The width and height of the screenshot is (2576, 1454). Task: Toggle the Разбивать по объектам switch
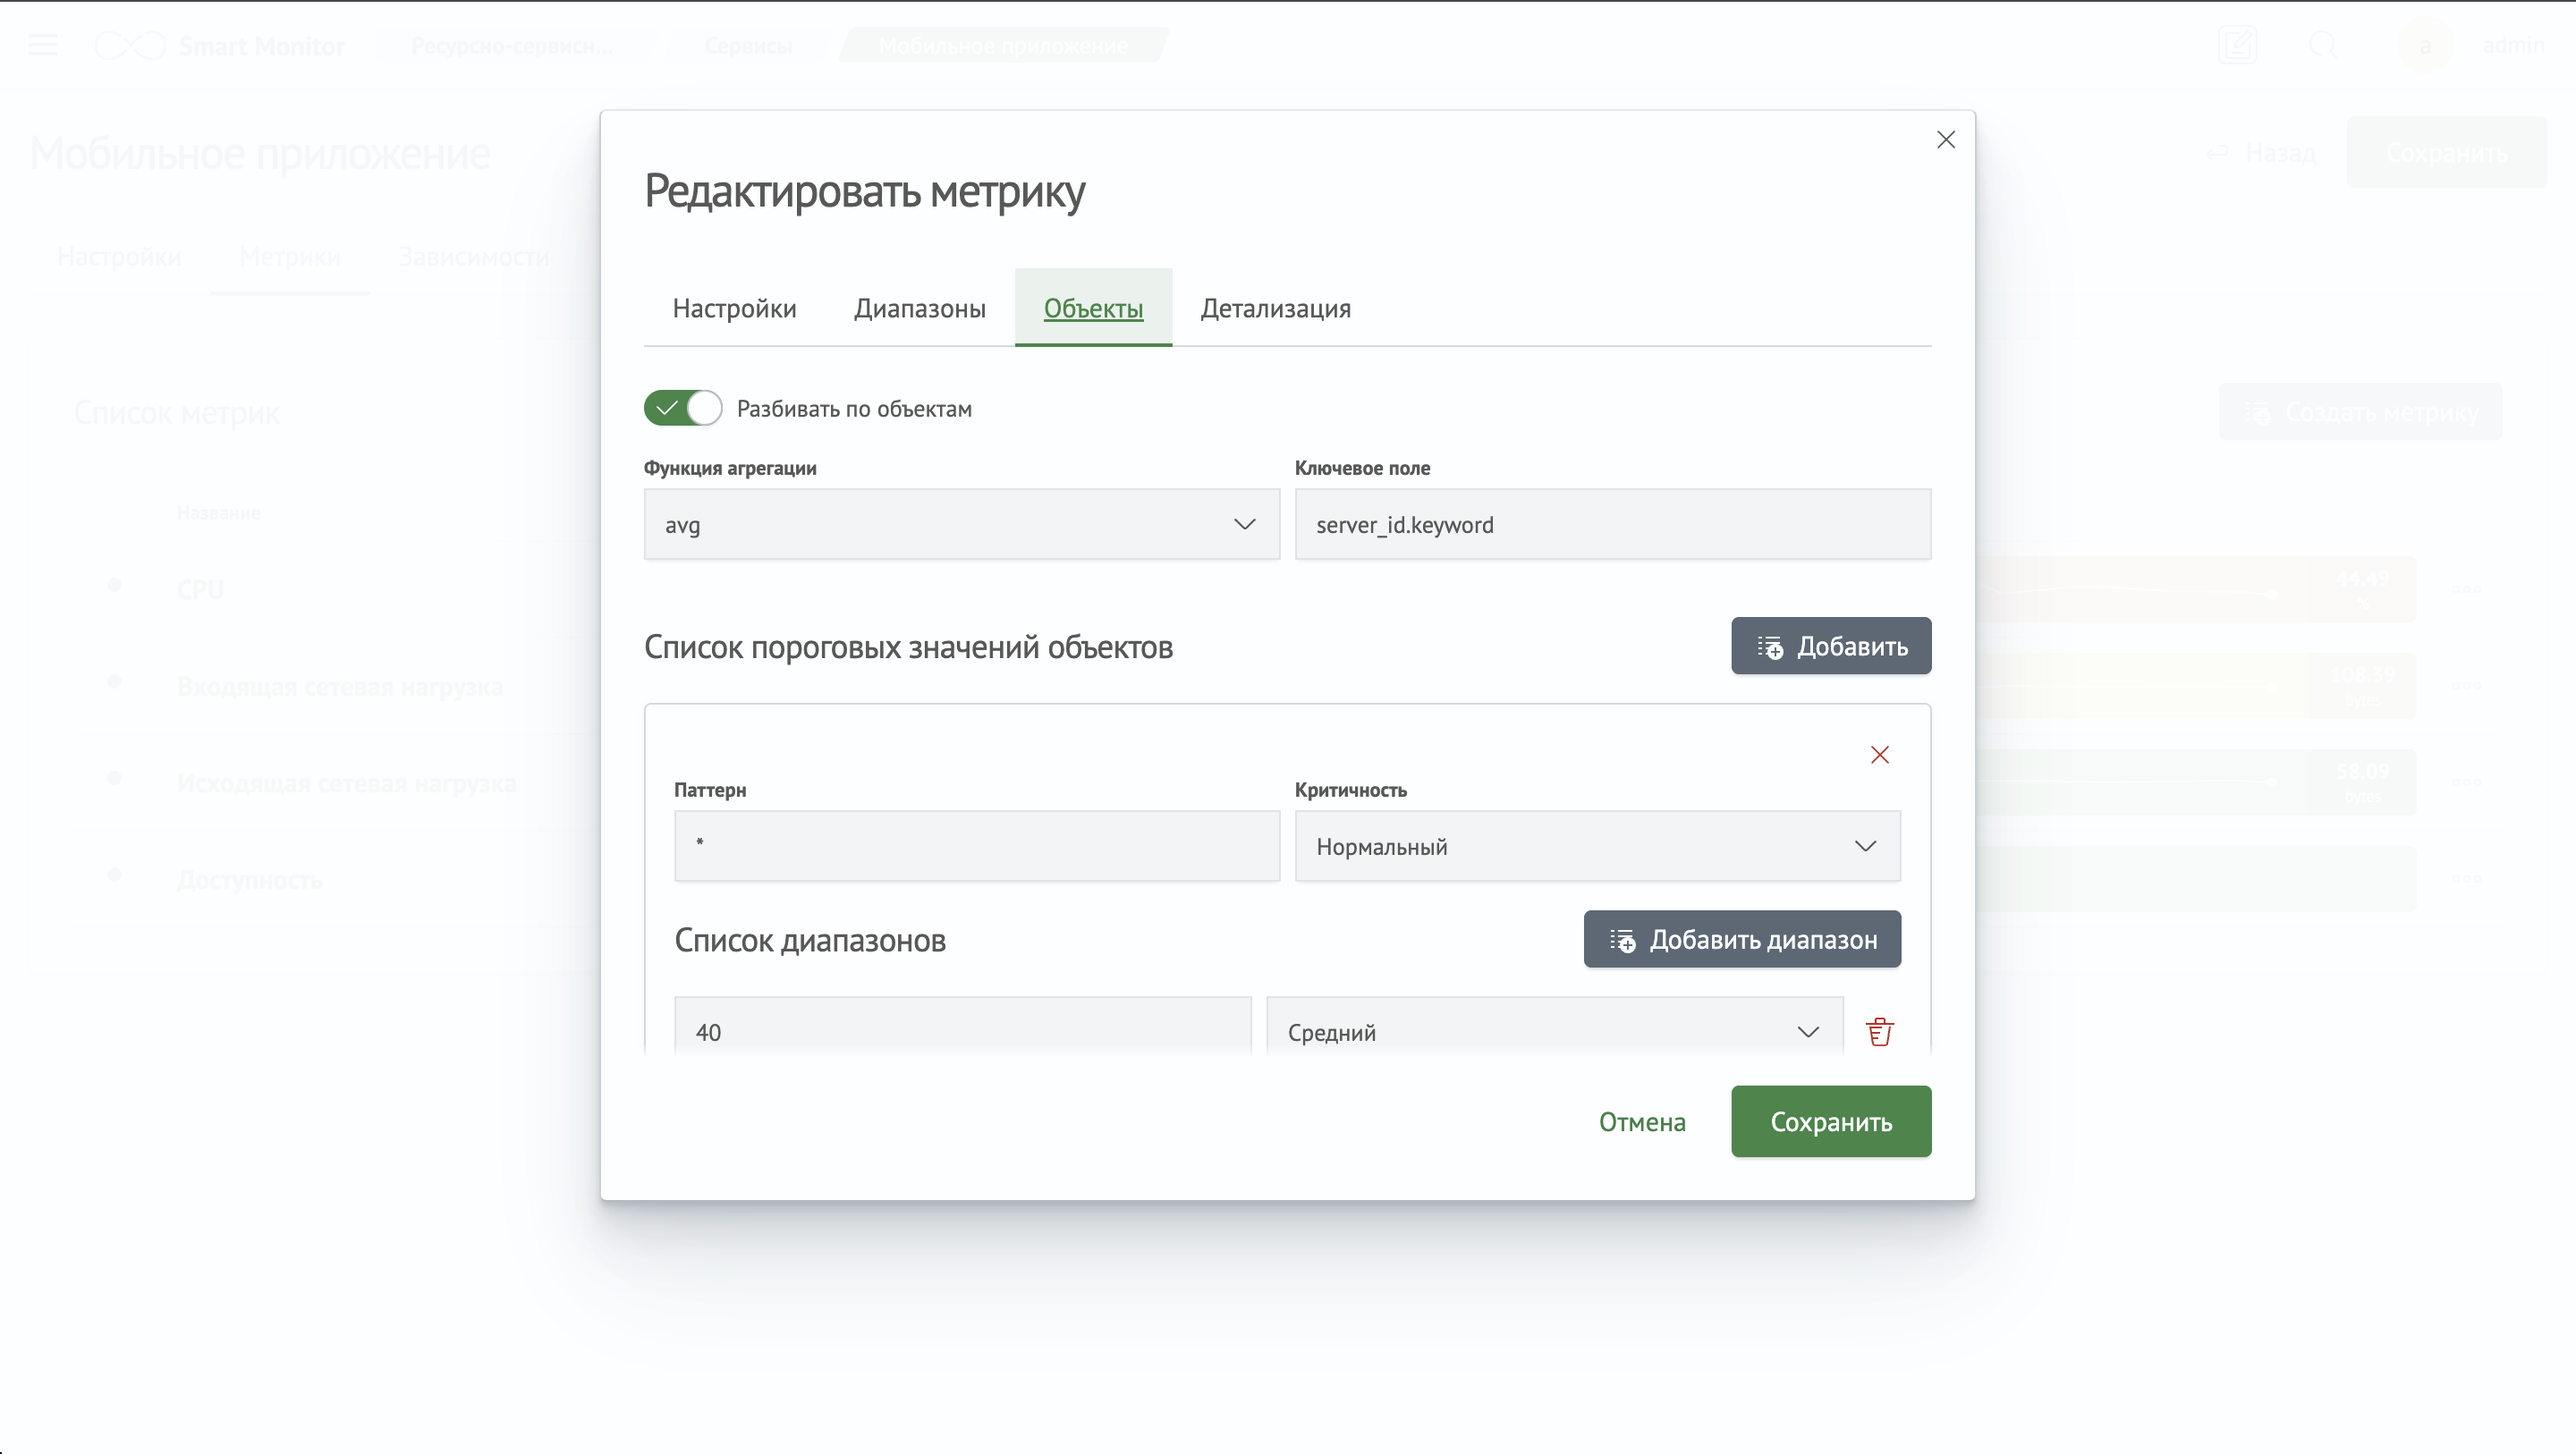pos(682,408)
